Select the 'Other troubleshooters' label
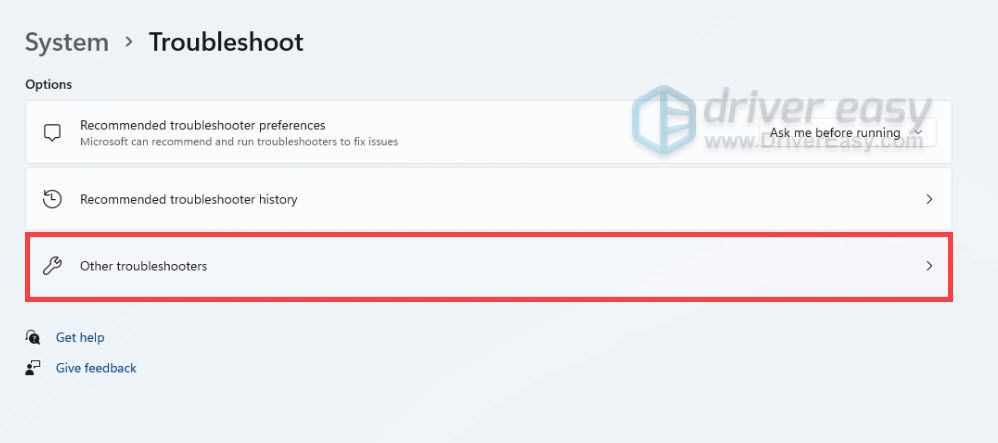Screen dimensions: 998x443 [143, 266]
